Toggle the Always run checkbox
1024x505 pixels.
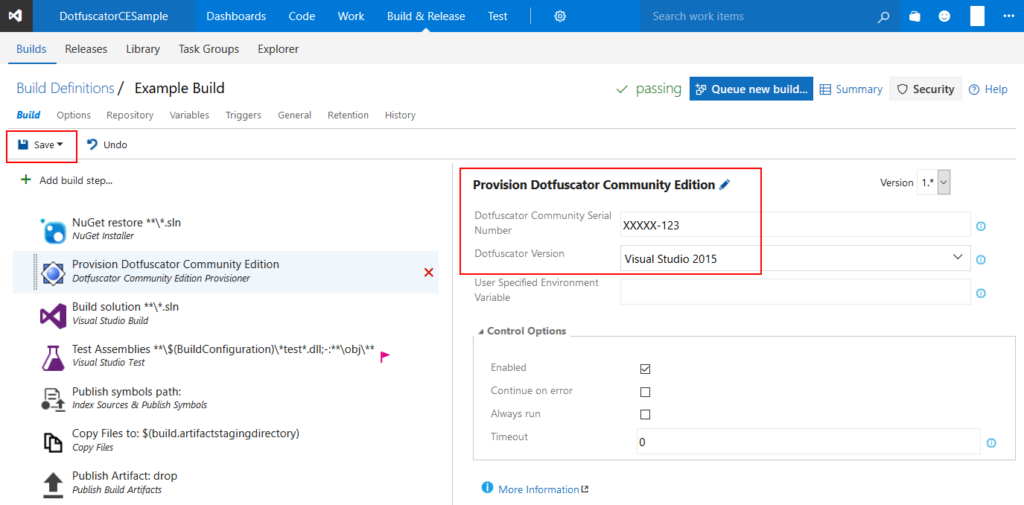pos(645,414)
